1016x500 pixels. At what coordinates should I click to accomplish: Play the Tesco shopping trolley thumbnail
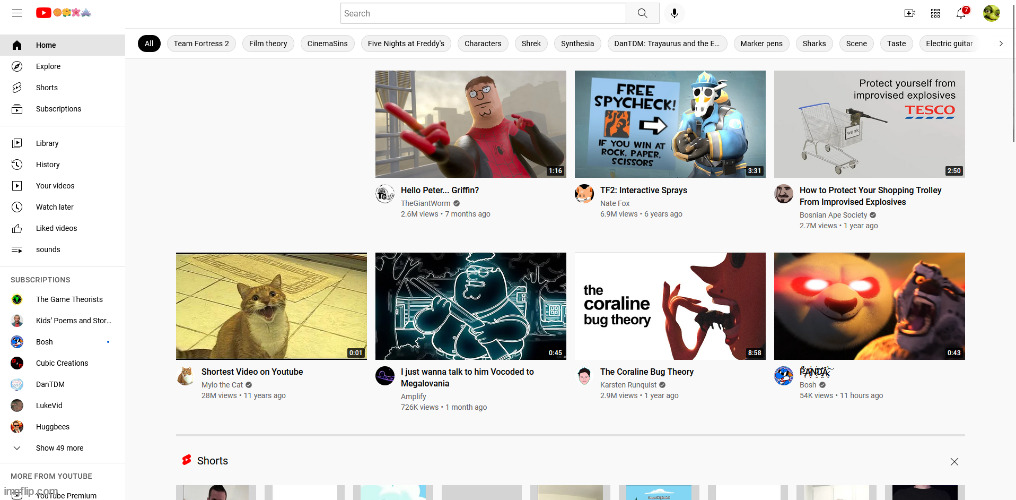point(870,124)
